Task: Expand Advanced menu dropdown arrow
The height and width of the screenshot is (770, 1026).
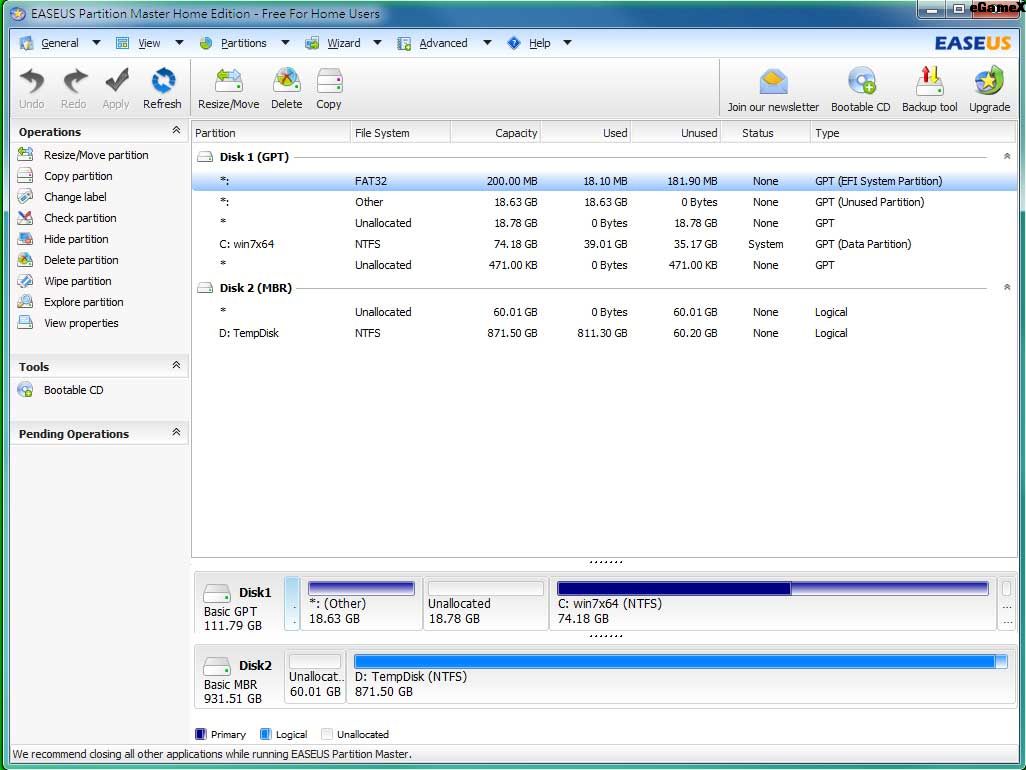Action: [x=487, y=43]
